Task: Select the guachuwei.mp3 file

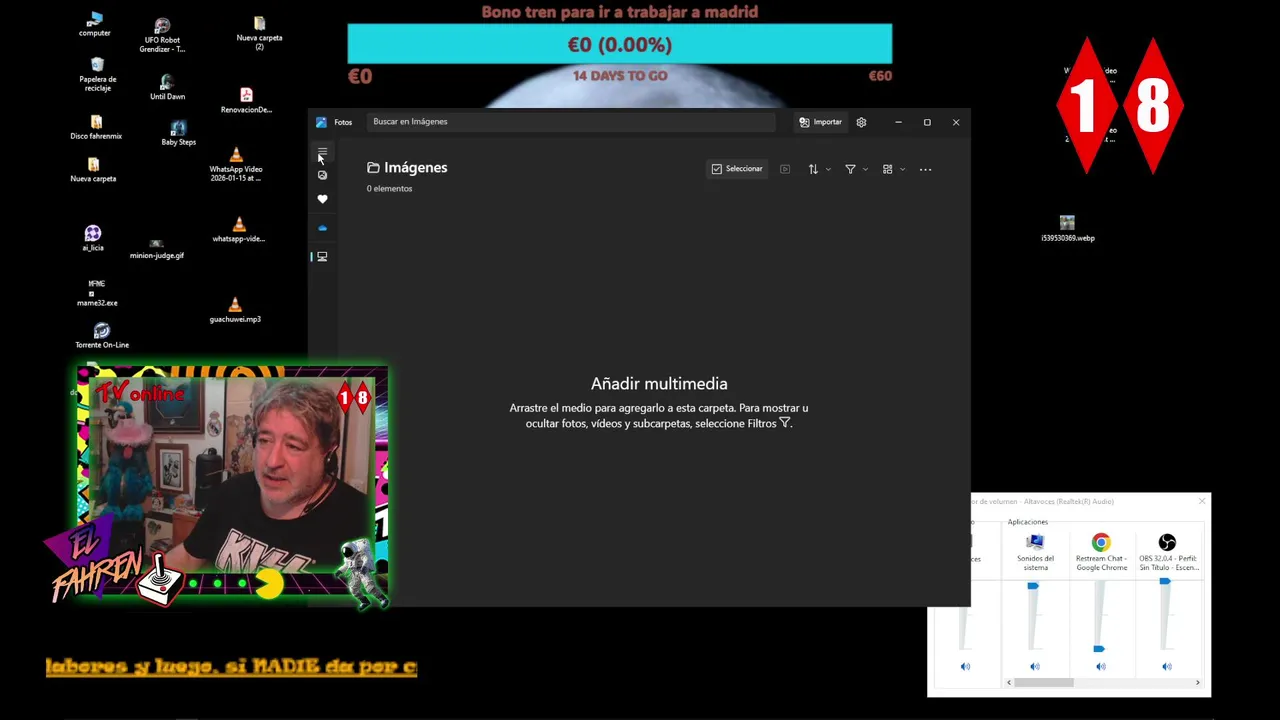Action: pyautogui.click(x=235, y=309)
